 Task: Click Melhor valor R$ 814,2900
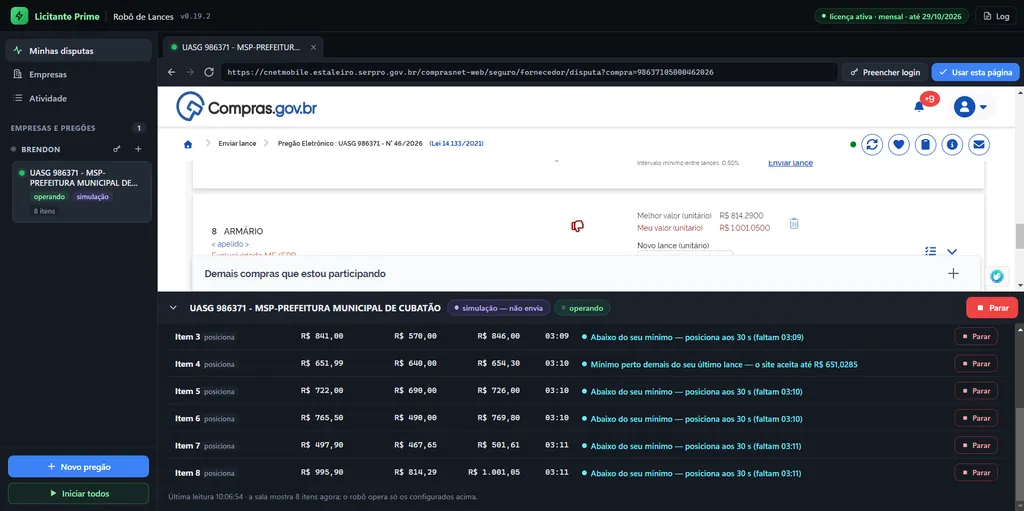(x=741, y=216)
